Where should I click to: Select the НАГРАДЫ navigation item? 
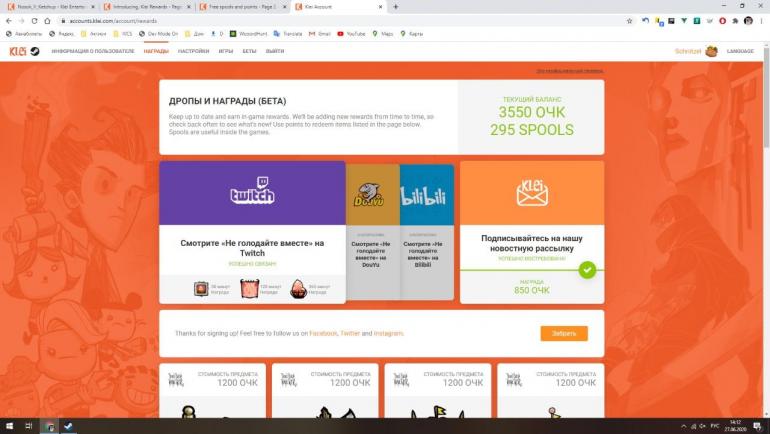point(156,51)
